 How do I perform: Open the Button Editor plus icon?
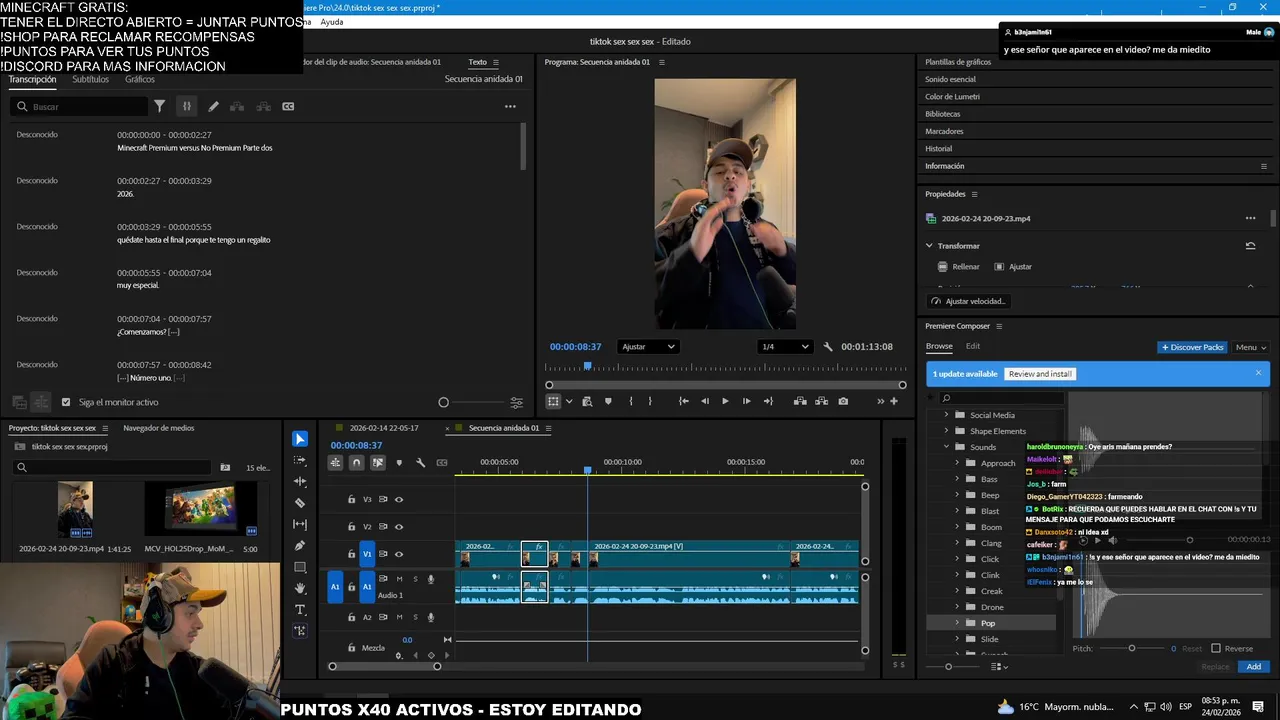894,401
